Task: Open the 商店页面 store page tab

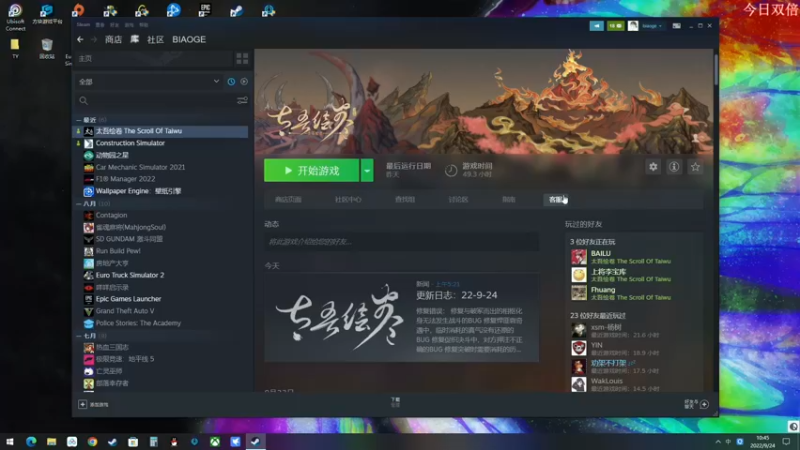Action: tap(288, 199)
